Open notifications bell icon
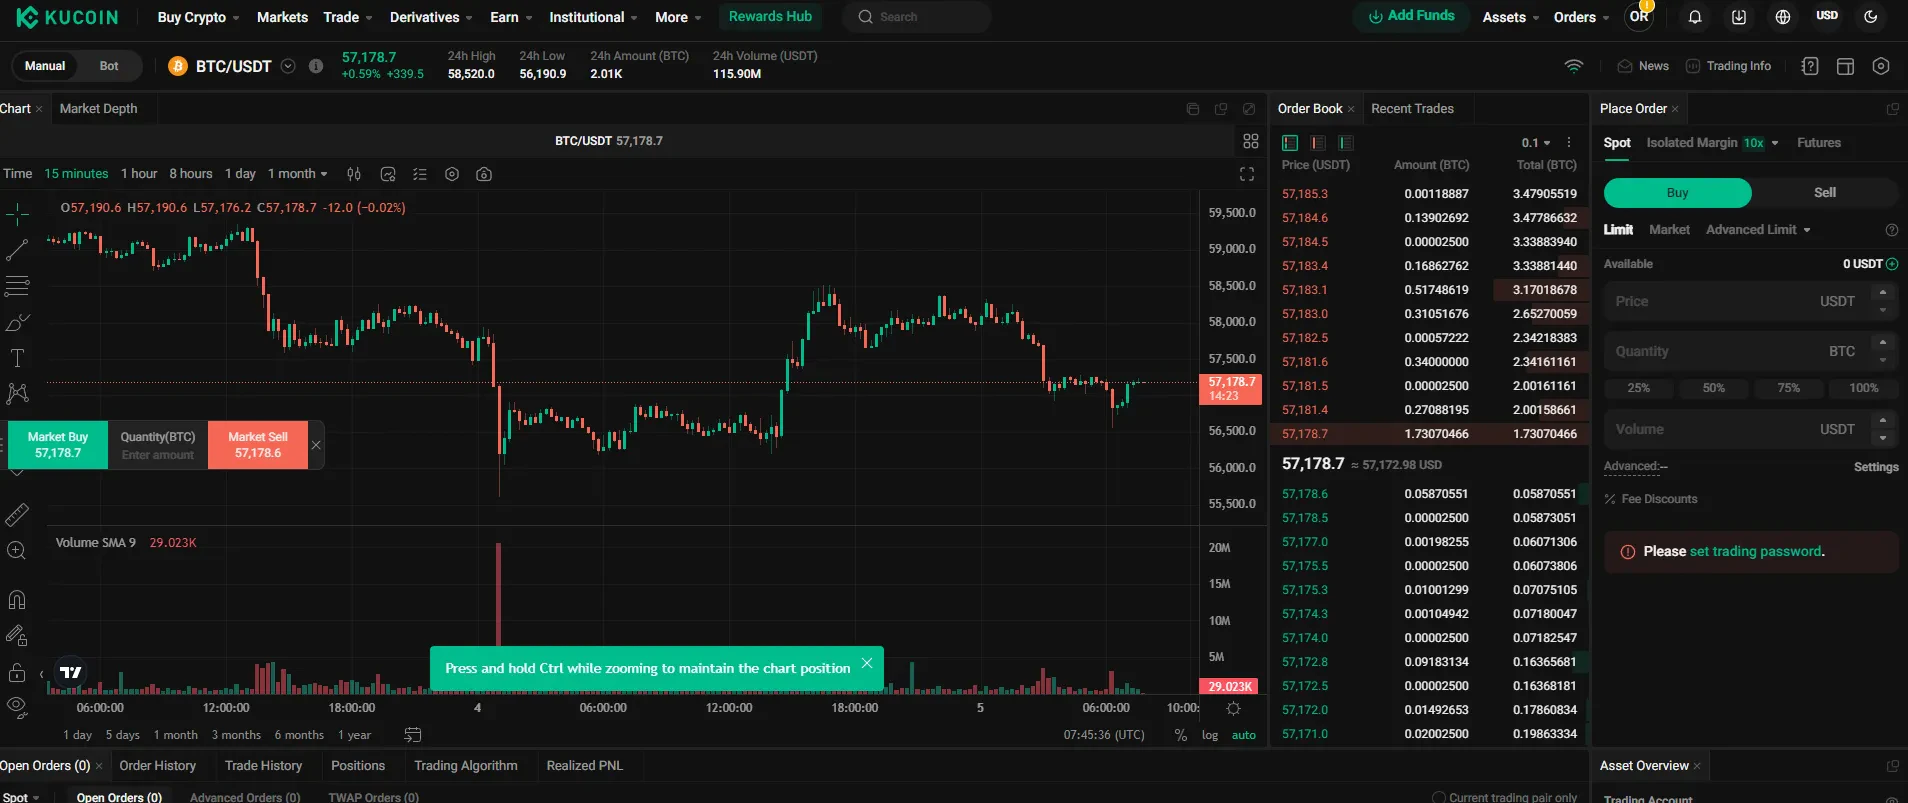 click(1695, 17)
